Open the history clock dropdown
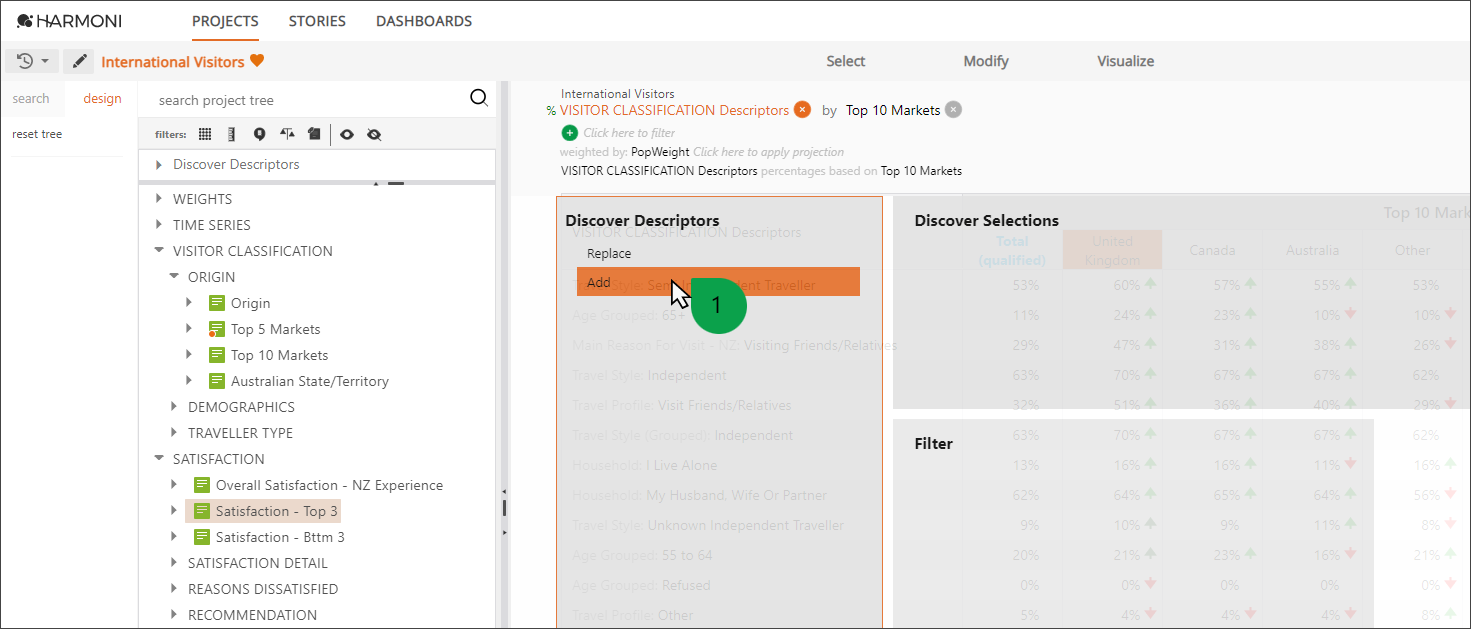 coord(32,61)
